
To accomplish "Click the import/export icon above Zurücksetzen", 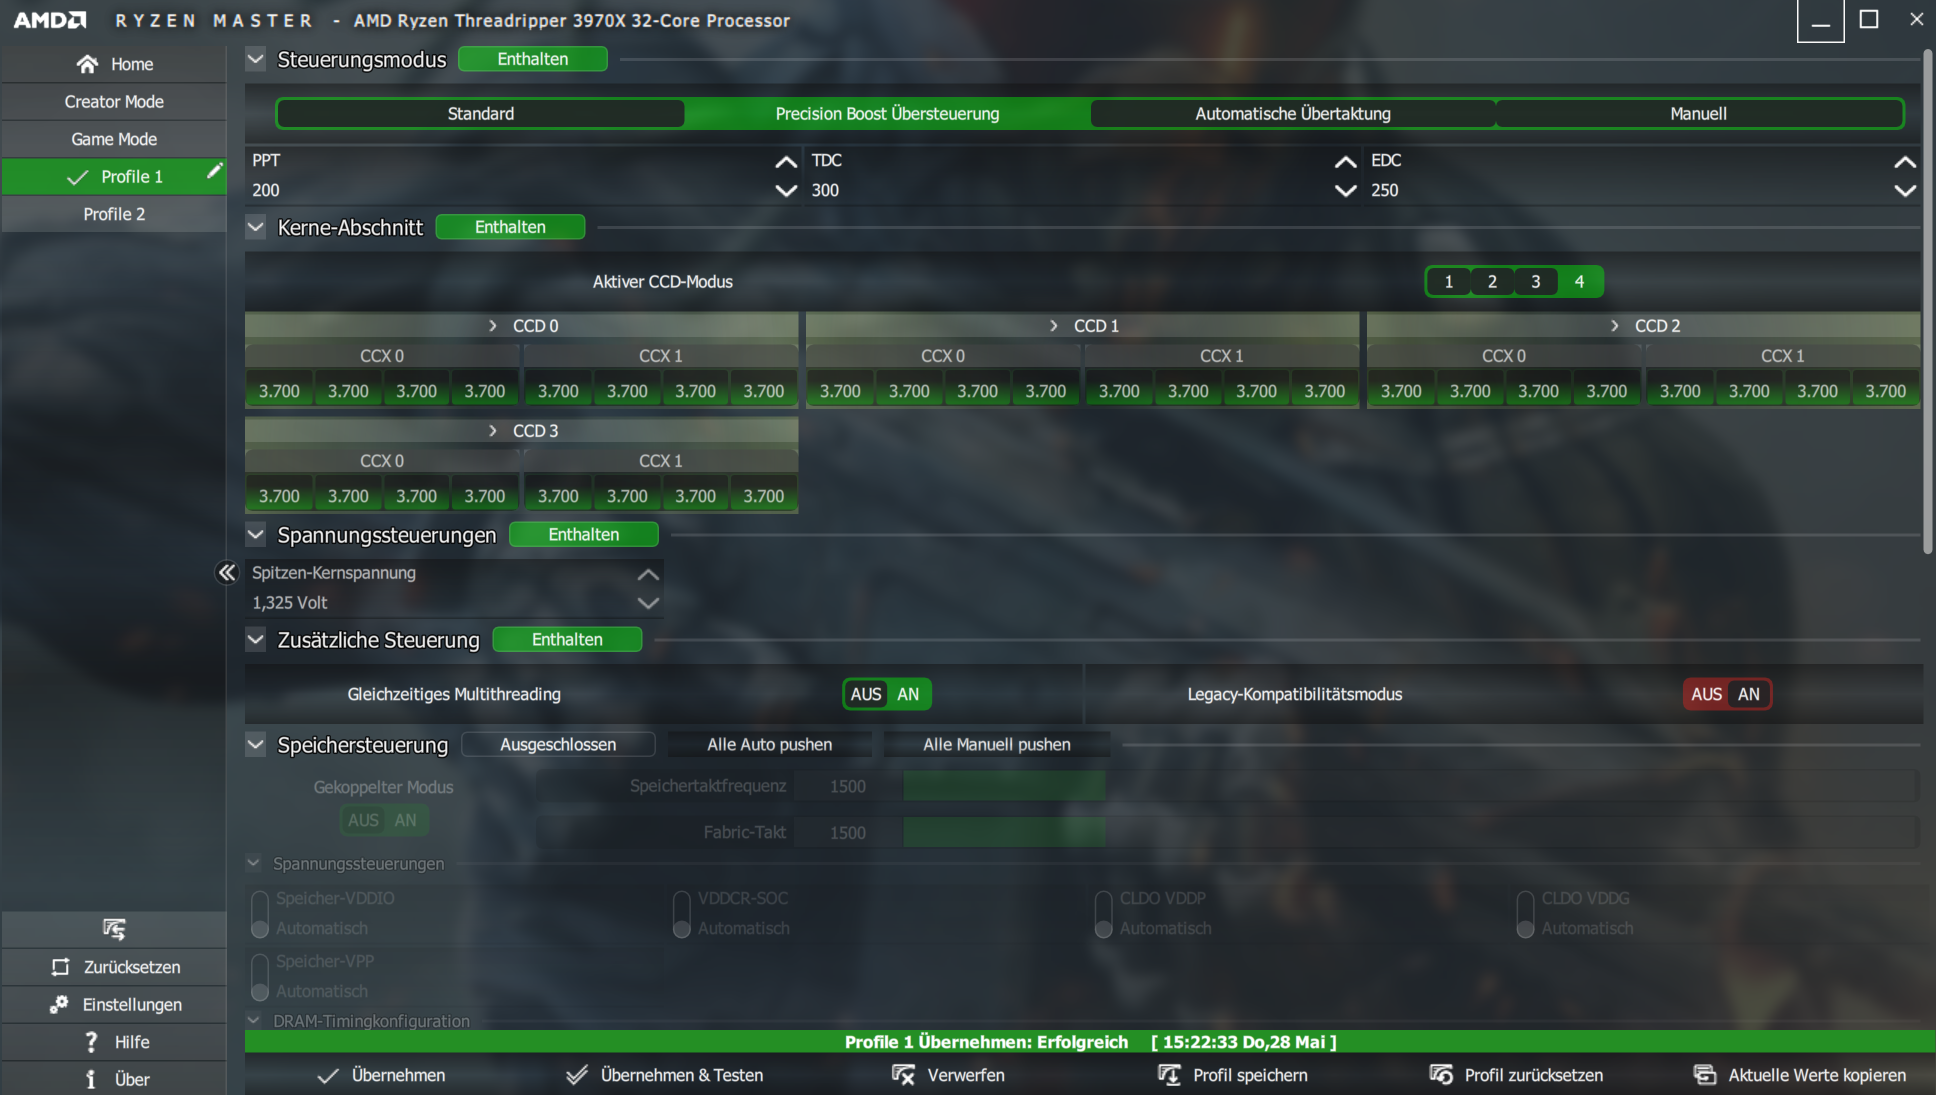I will point(114,929).
